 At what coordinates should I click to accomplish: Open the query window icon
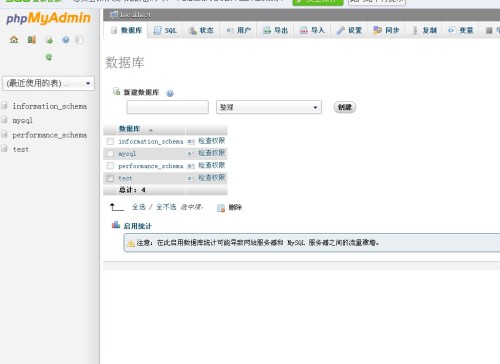[x=49, y=40]
